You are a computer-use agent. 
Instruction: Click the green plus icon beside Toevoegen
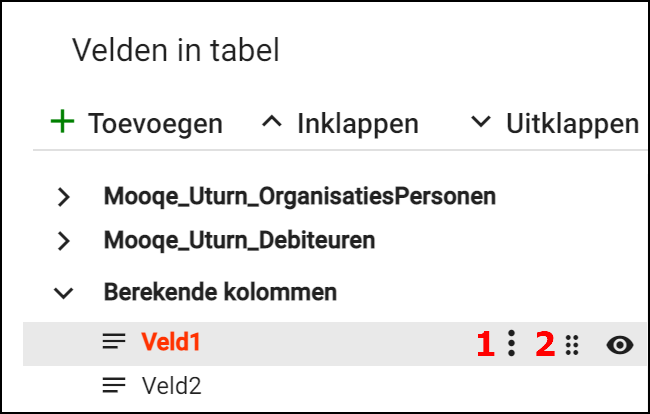click(62, 123)
